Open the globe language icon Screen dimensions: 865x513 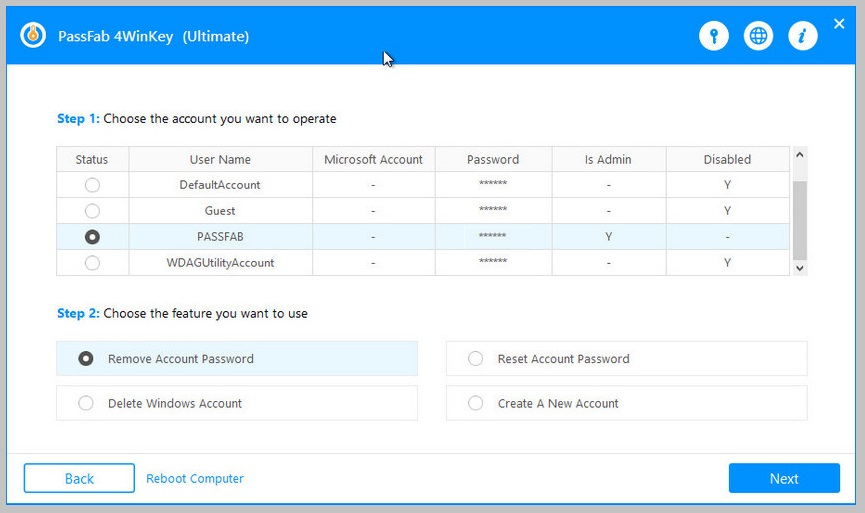[759, 36]
